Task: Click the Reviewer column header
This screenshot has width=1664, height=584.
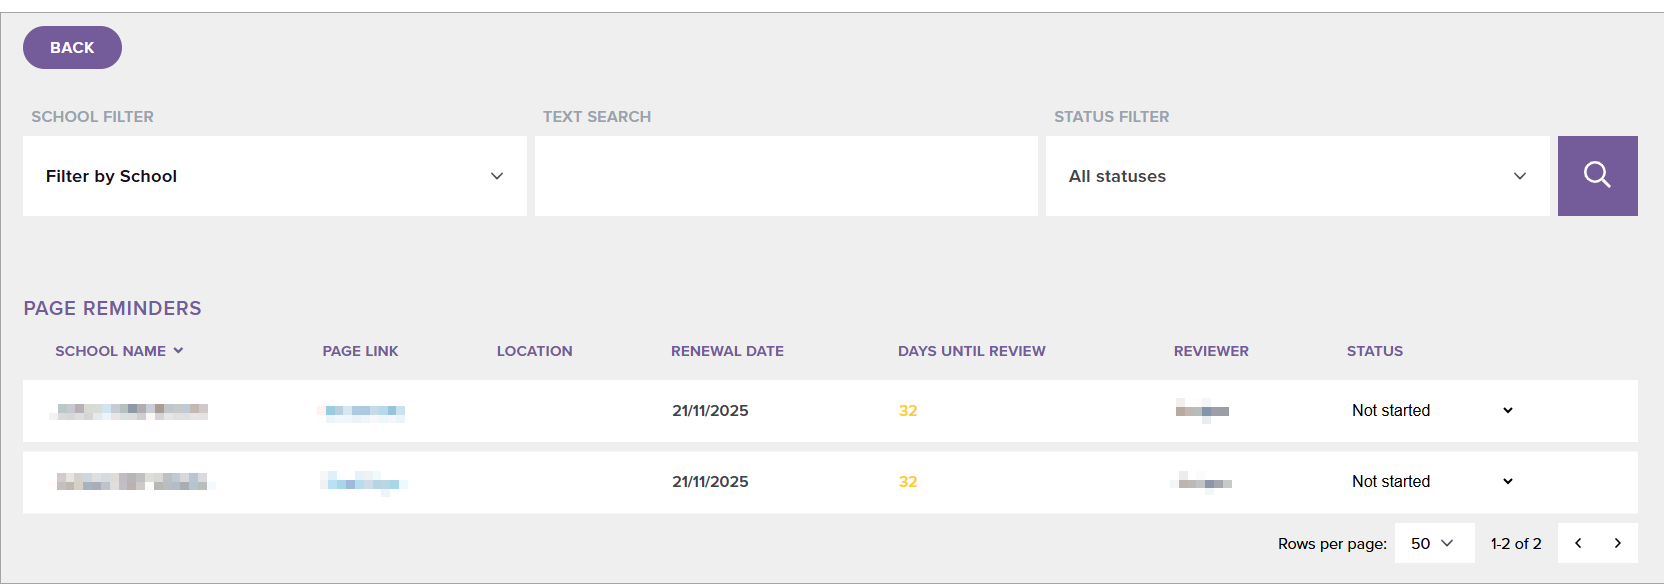Action: 1211,351
